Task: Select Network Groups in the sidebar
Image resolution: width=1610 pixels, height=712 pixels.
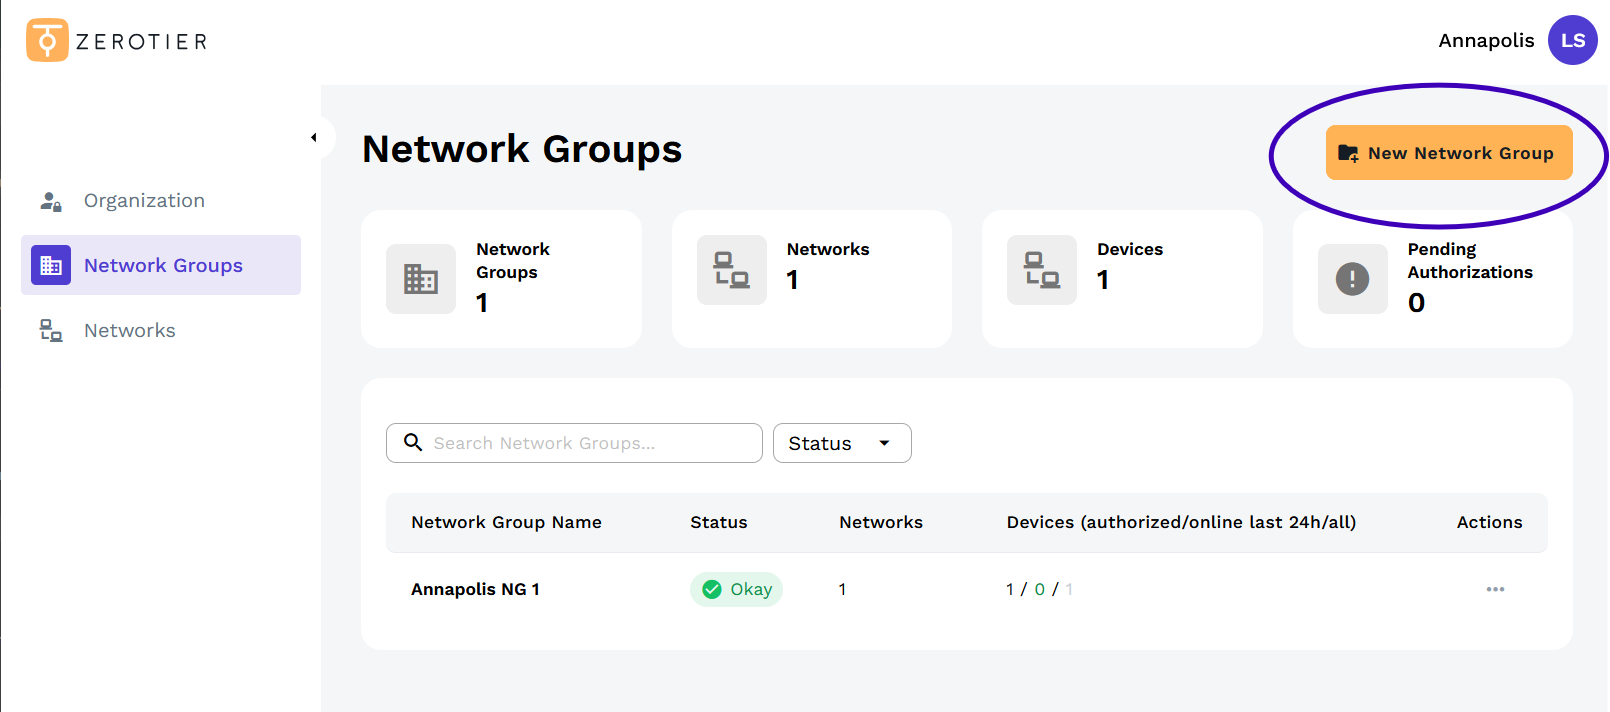Action: click(161, 265)
